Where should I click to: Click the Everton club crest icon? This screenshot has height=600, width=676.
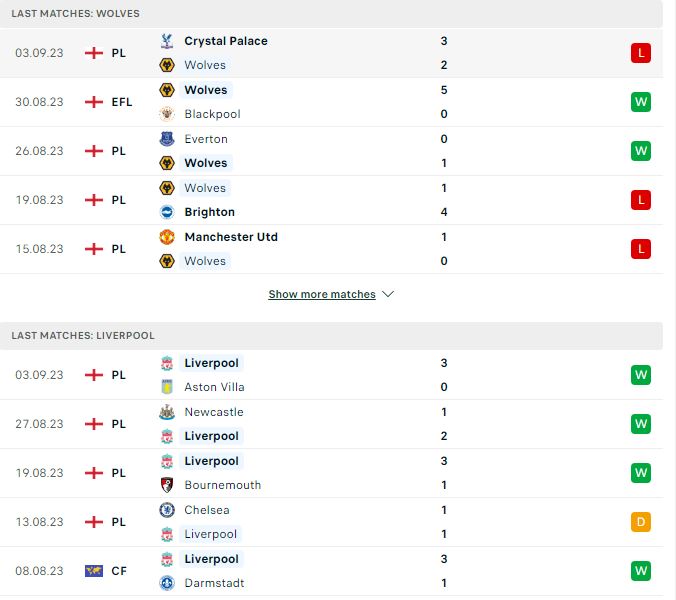[x=167, y=139]
